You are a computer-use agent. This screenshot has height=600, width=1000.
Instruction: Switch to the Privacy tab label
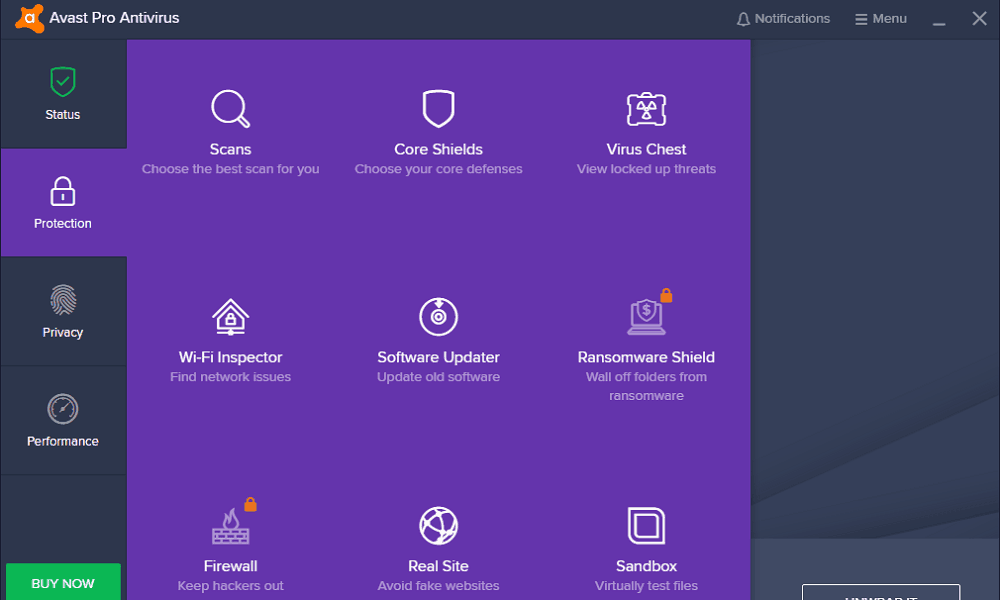tap(62, 332)
